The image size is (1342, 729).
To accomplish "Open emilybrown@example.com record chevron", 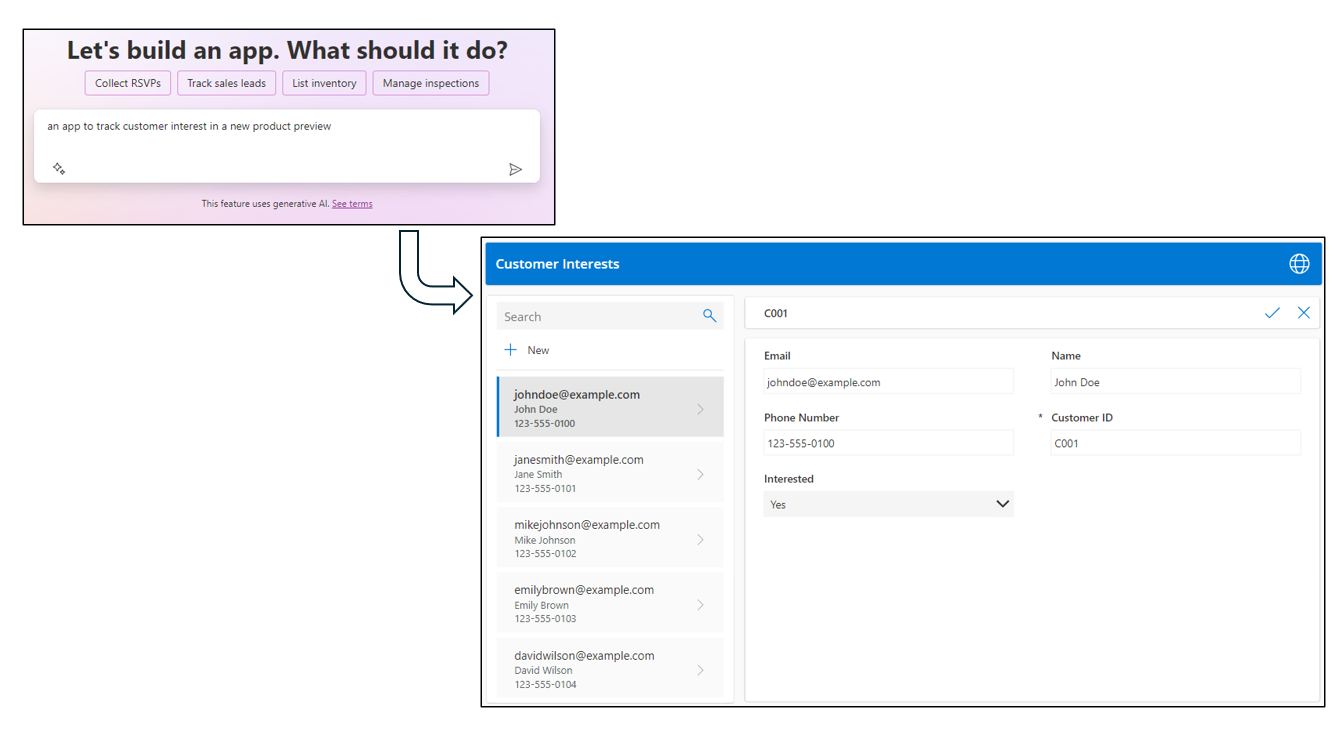I will [x=700, y=605].
